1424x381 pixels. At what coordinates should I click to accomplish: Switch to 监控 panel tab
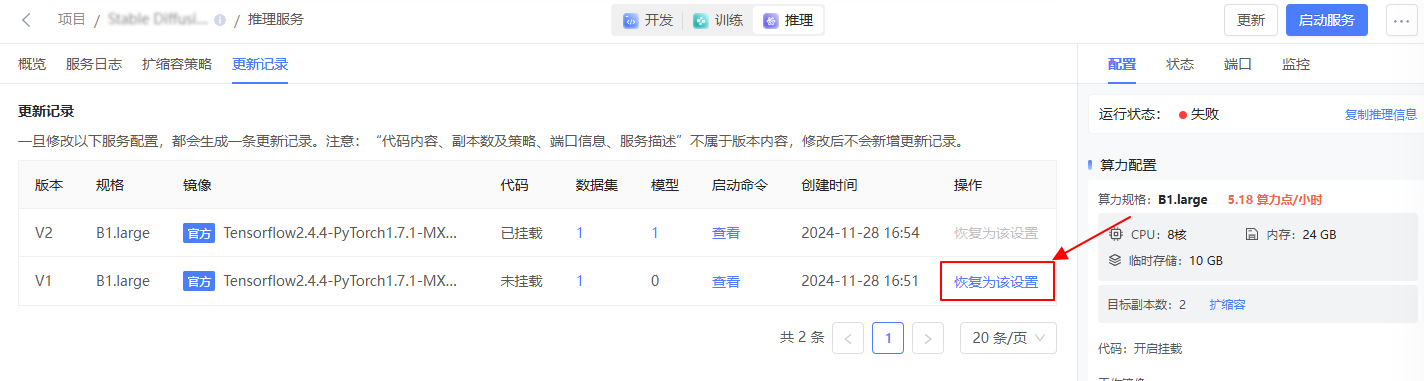pyautogui.click(x=1296, y=64)
